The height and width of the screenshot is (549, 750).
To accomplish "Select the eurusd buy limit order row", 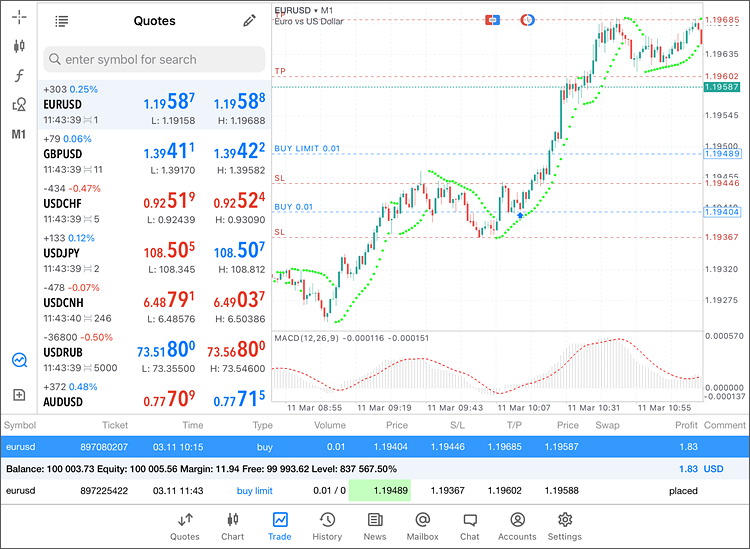I will coord(374,491).
